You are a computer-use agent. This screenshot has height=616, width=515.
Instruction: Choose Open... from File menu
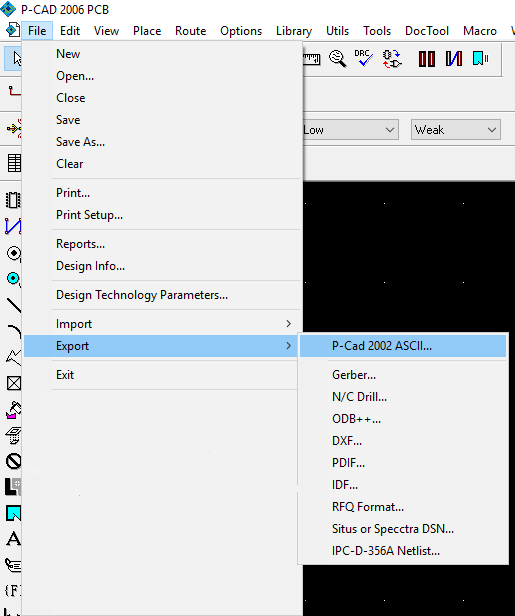click(x=162, y=76)
